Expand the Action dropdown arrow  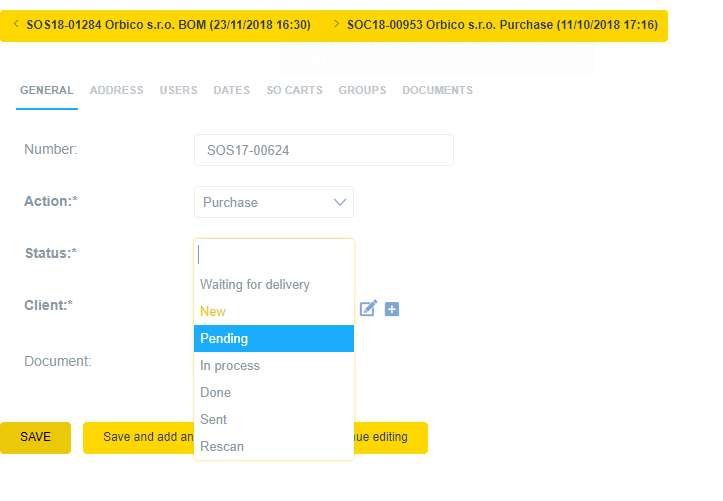tap(340, 202)
